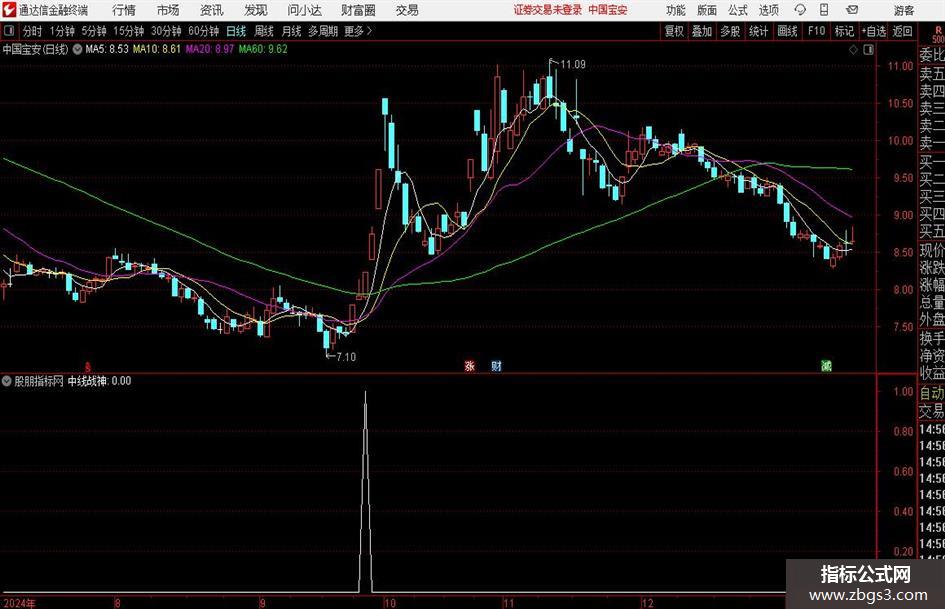Viewport: 945px width, 609px height.
Task: Select the 日线 daily period tab
Action: [236, 31]
